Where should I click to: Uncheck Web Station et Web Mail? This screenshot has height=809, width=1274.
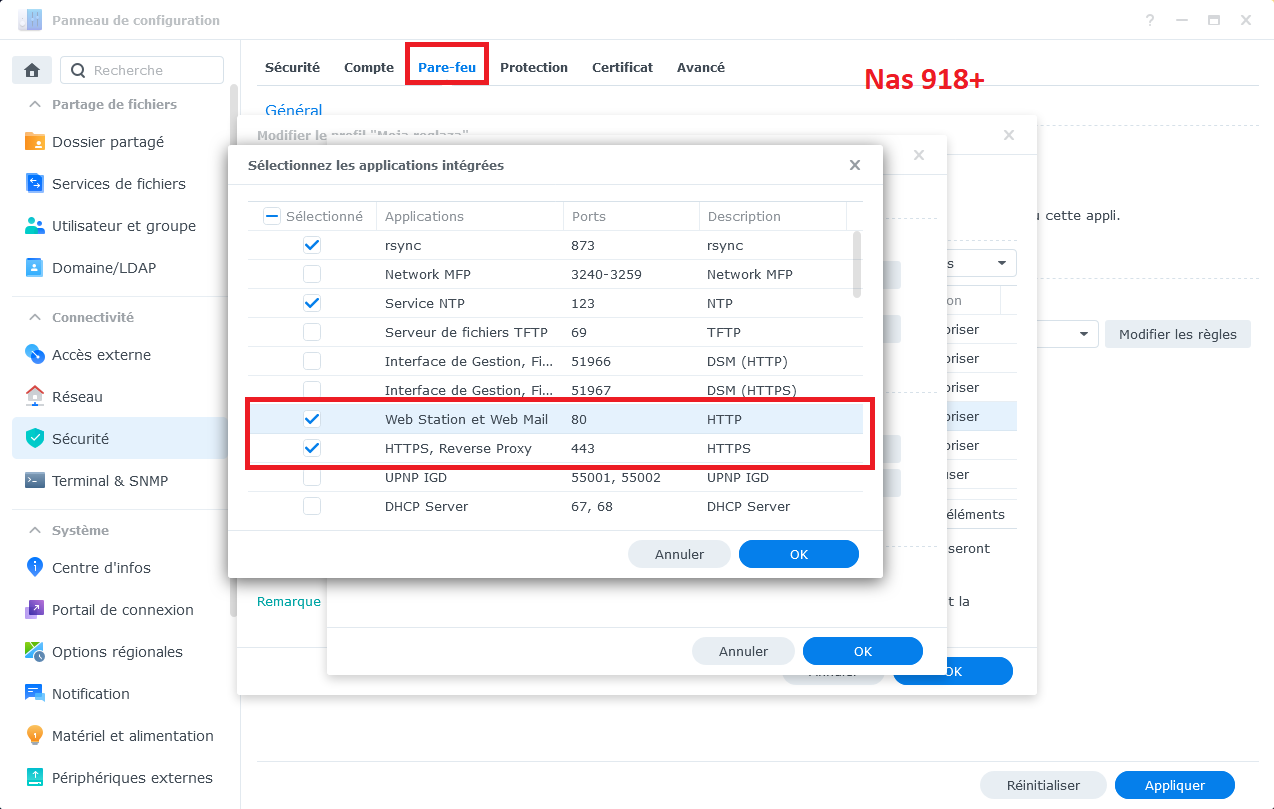312,419
